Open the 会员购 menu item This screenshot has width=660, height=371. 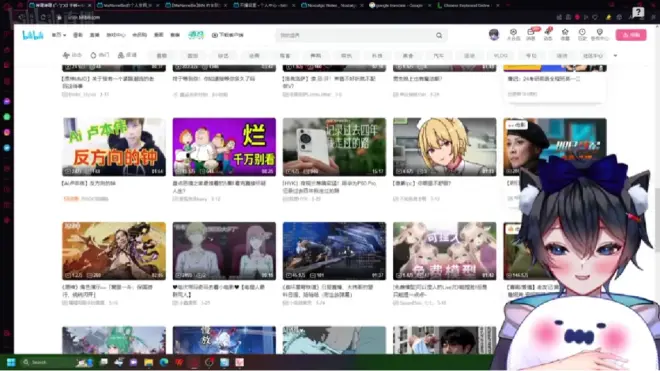click(x=139, y=35)
